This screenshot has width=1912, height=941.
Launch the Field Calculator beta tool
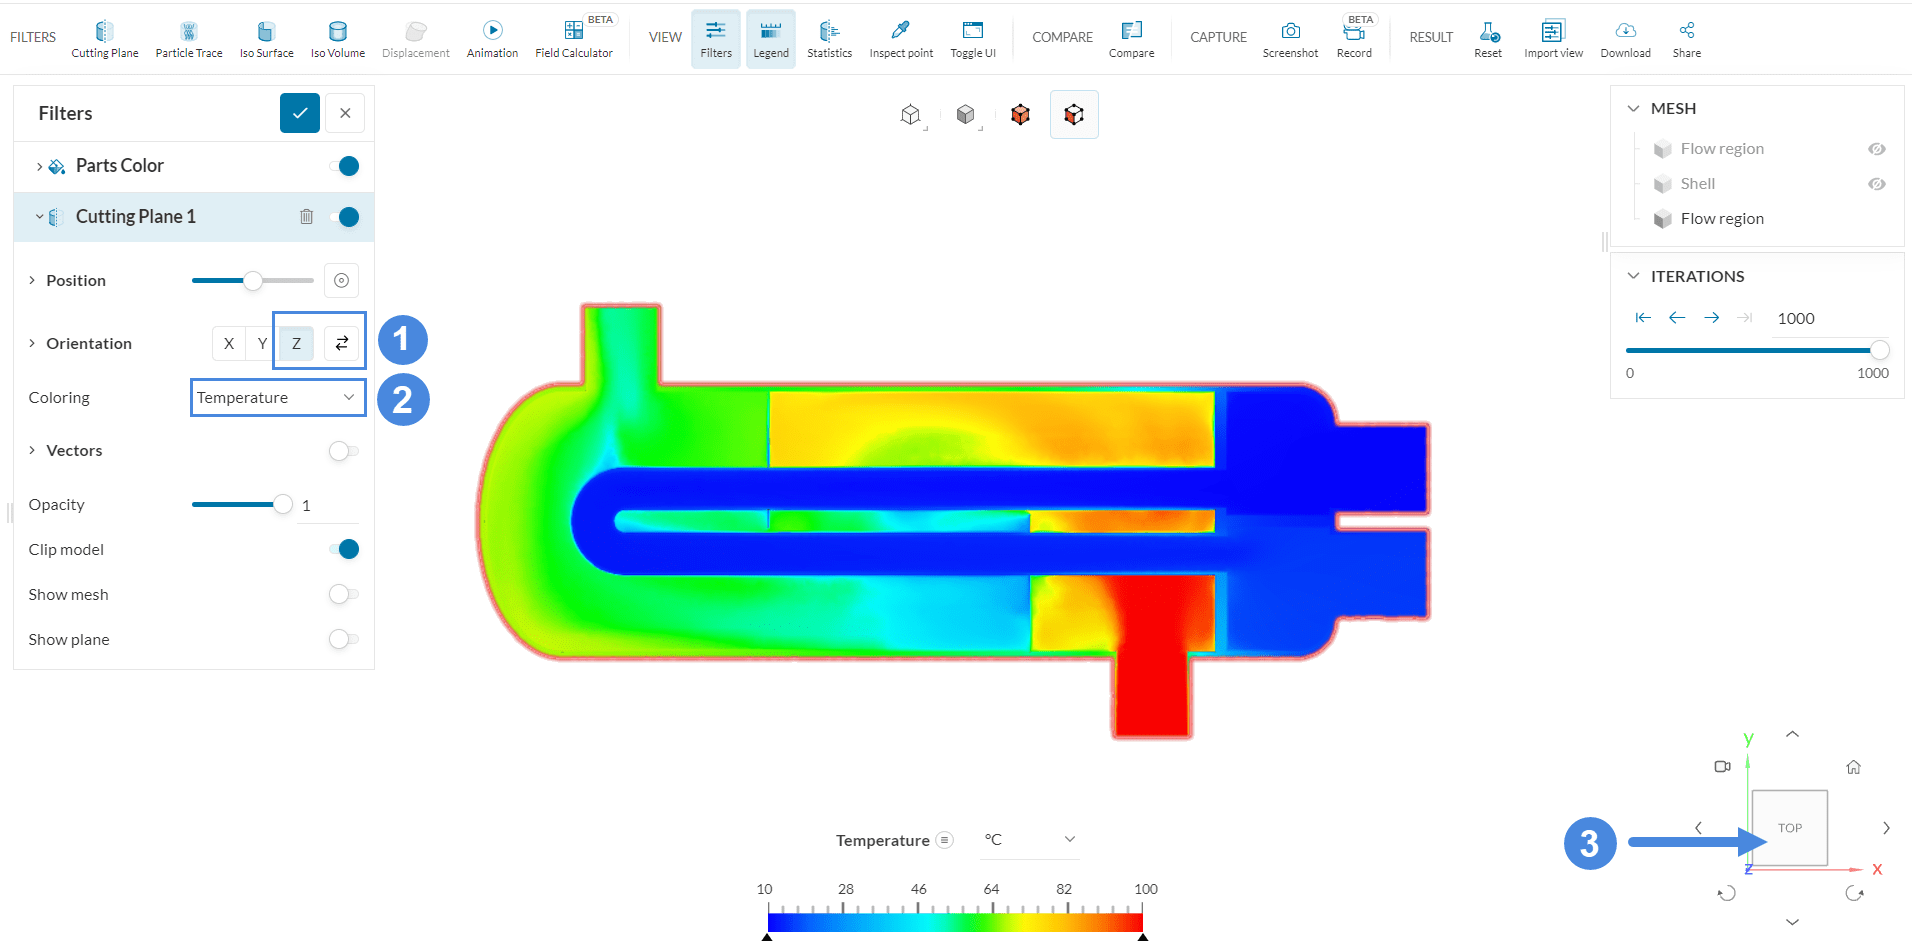click(x=573, y=37)
